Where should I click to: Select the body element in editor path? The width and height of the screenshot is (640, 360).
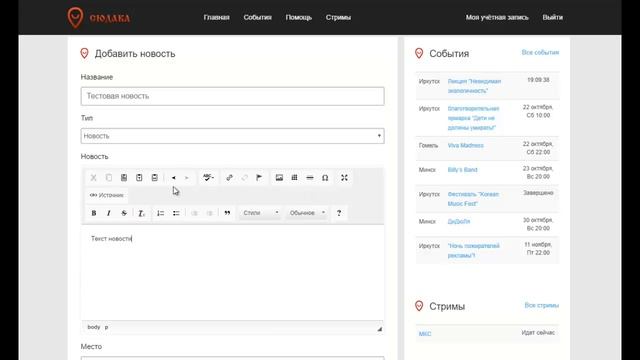[x=93, y=327]
